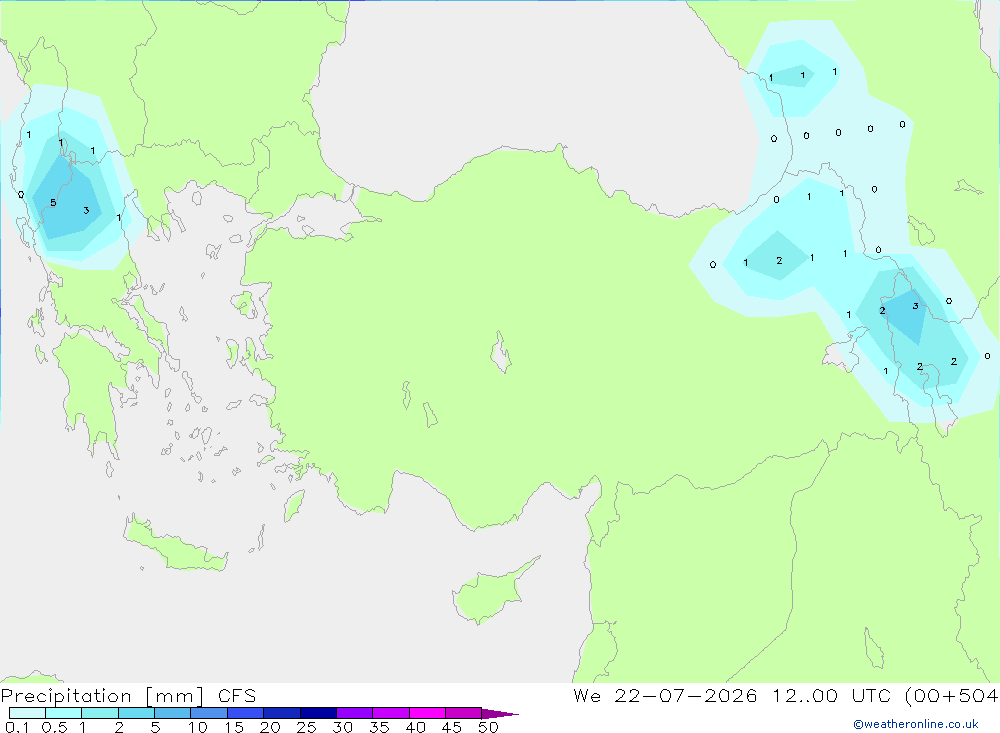
Task: Click the 25–30 mm legend color segment
Action: [318, 713]
